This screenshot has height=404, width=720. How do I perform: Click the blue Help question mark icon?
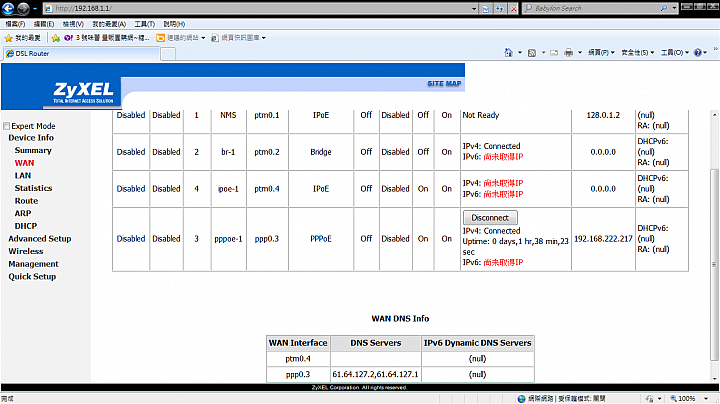click(x=698, y=53)
